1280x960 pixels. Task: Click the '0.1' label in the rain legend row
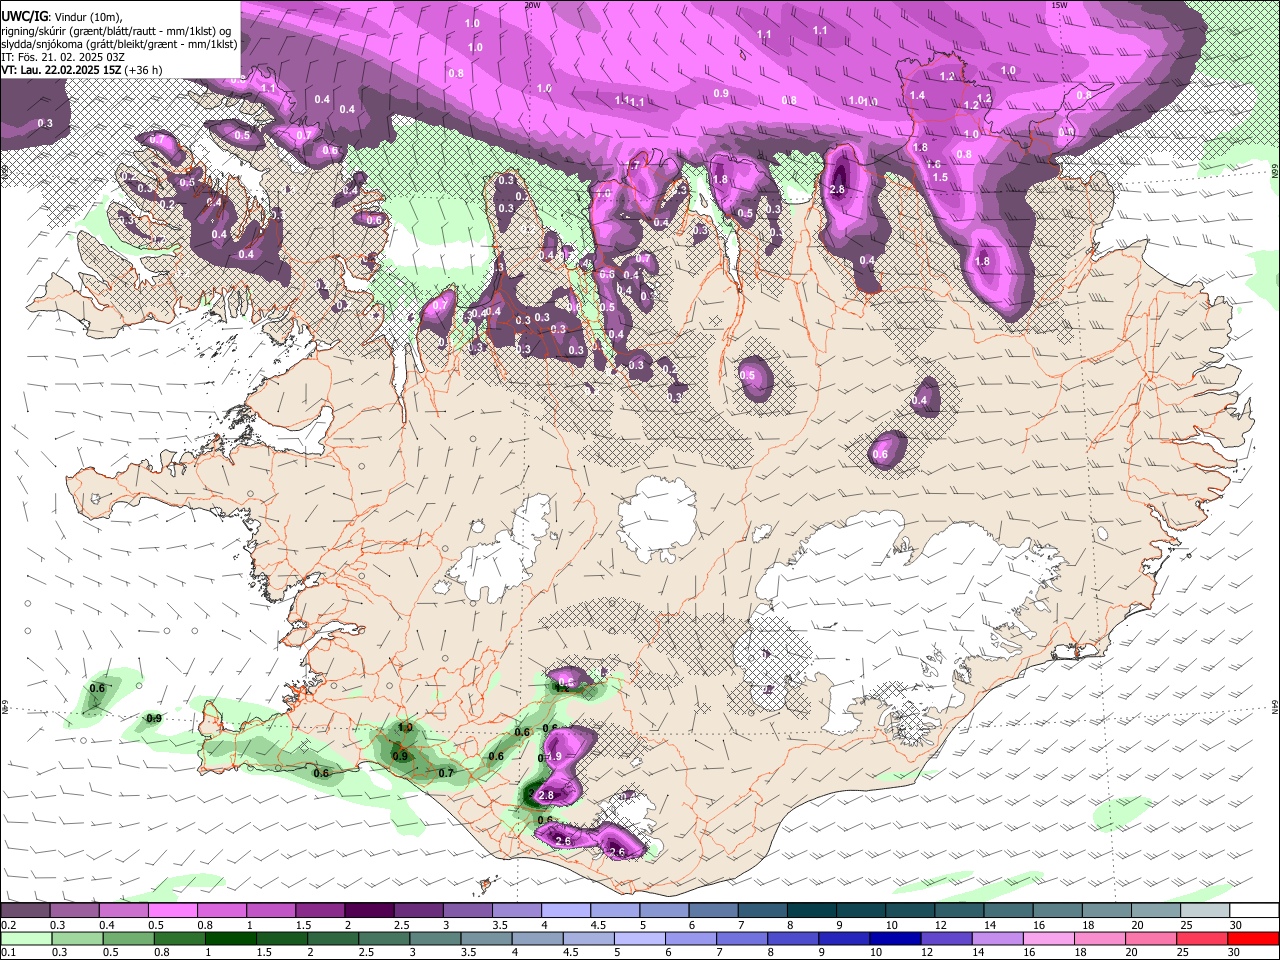click(x=8, y=952)
